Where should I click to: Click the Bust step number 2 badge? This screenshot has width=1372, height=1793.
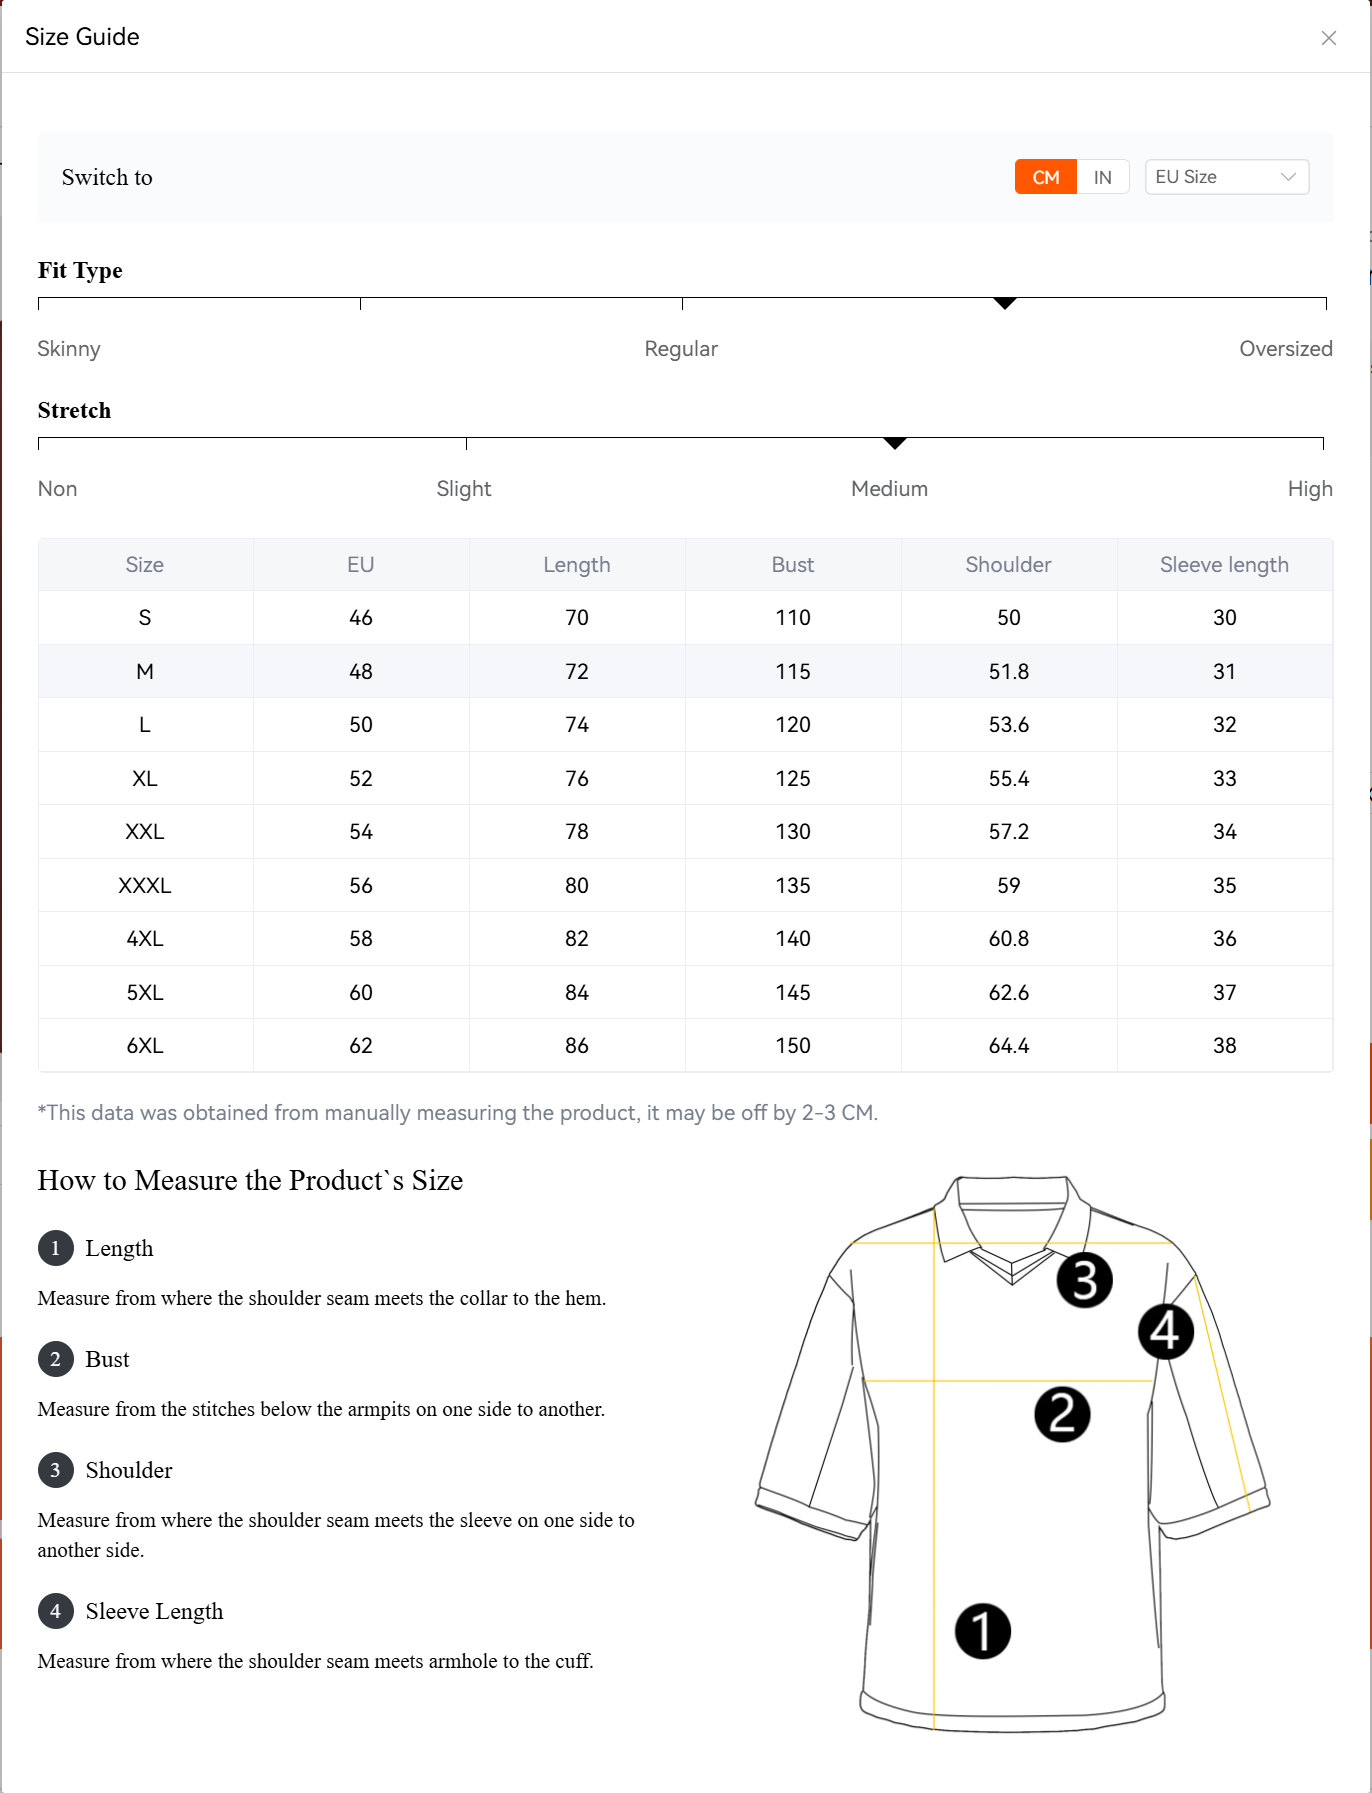(x=55, y=1359)
